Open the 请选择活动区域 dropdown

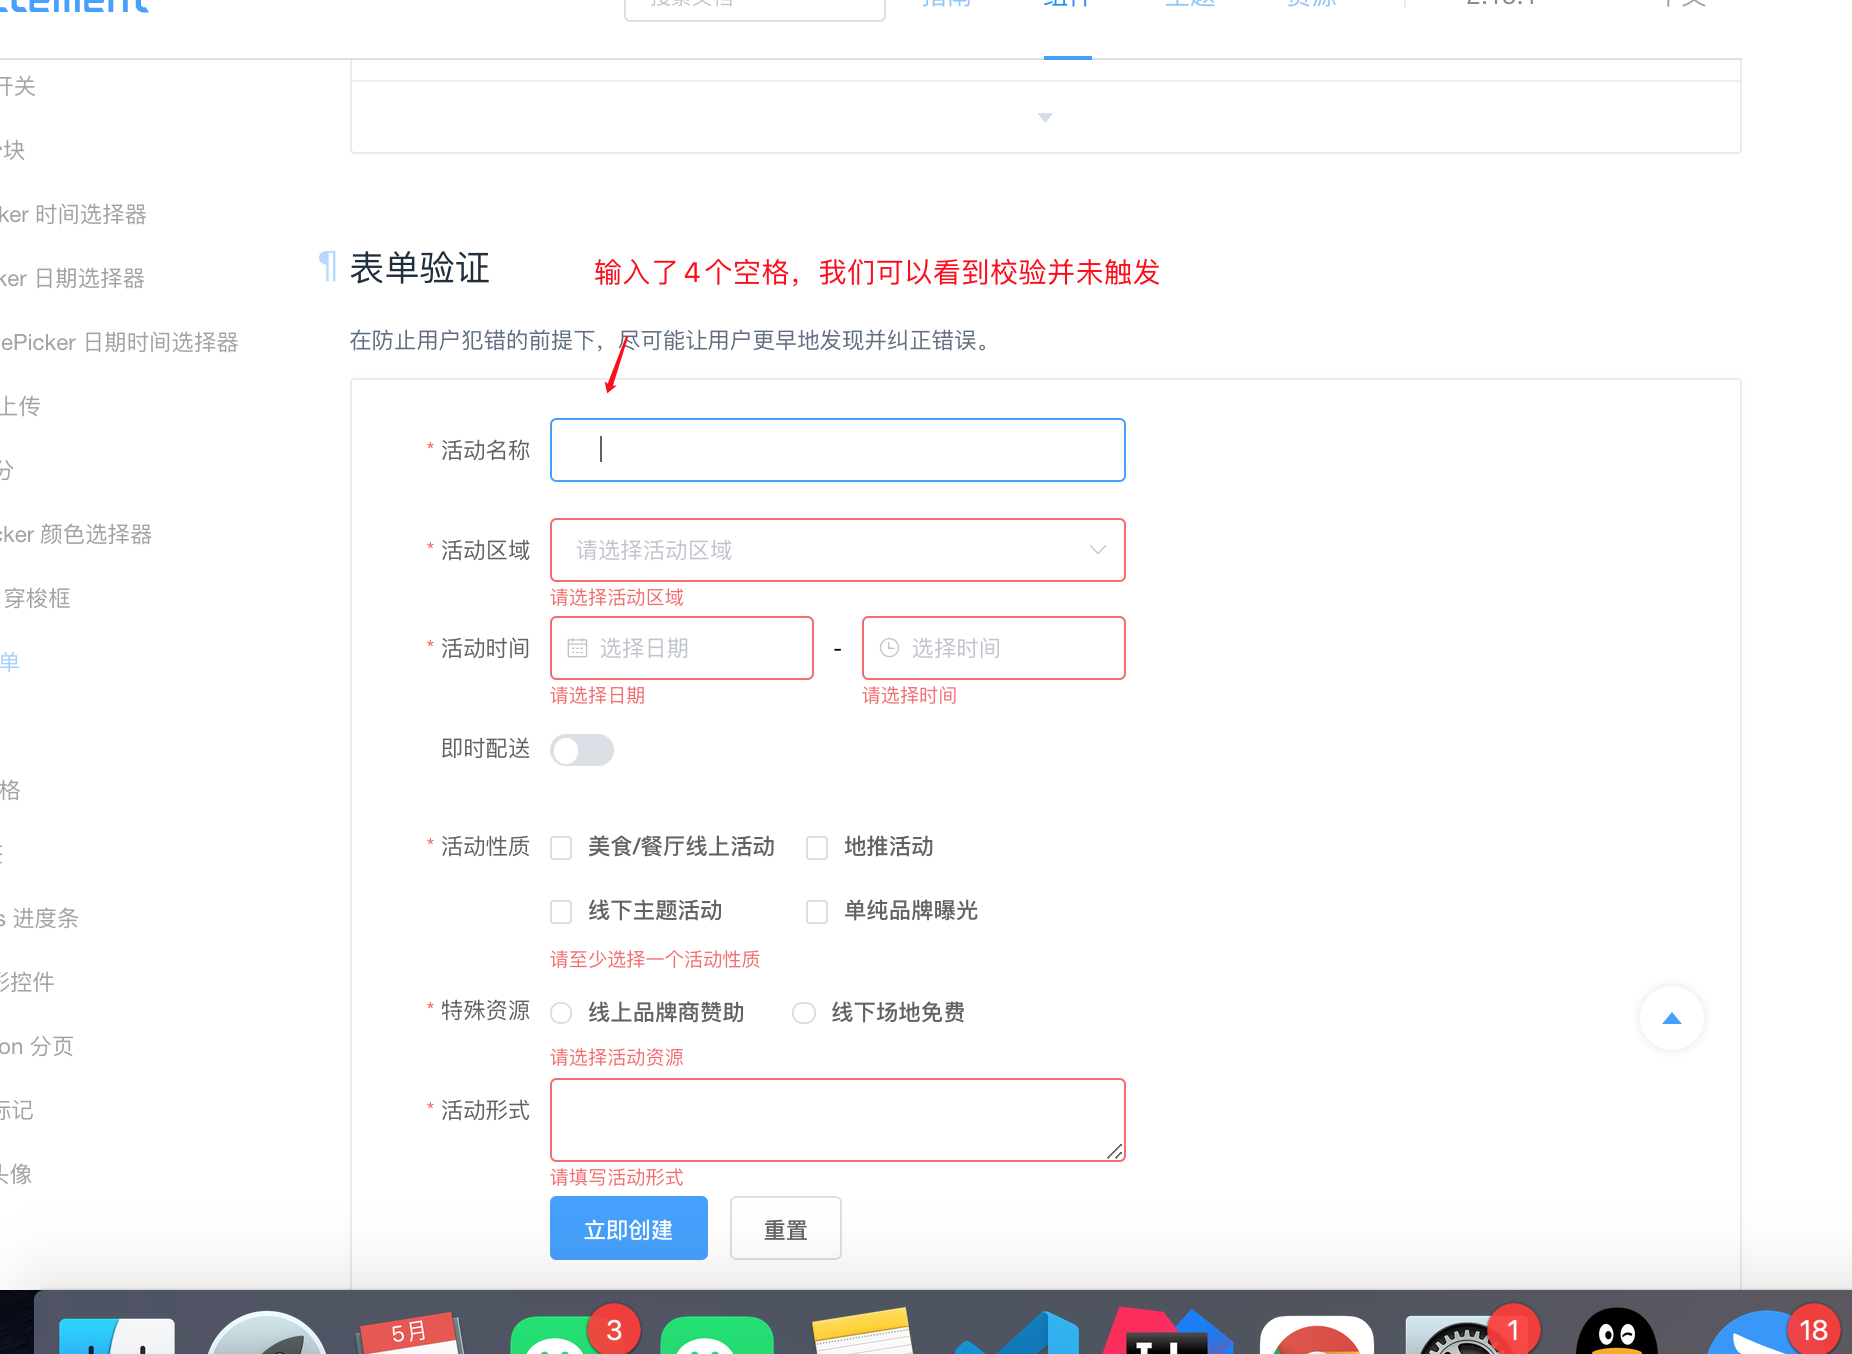tap(838, 550)
